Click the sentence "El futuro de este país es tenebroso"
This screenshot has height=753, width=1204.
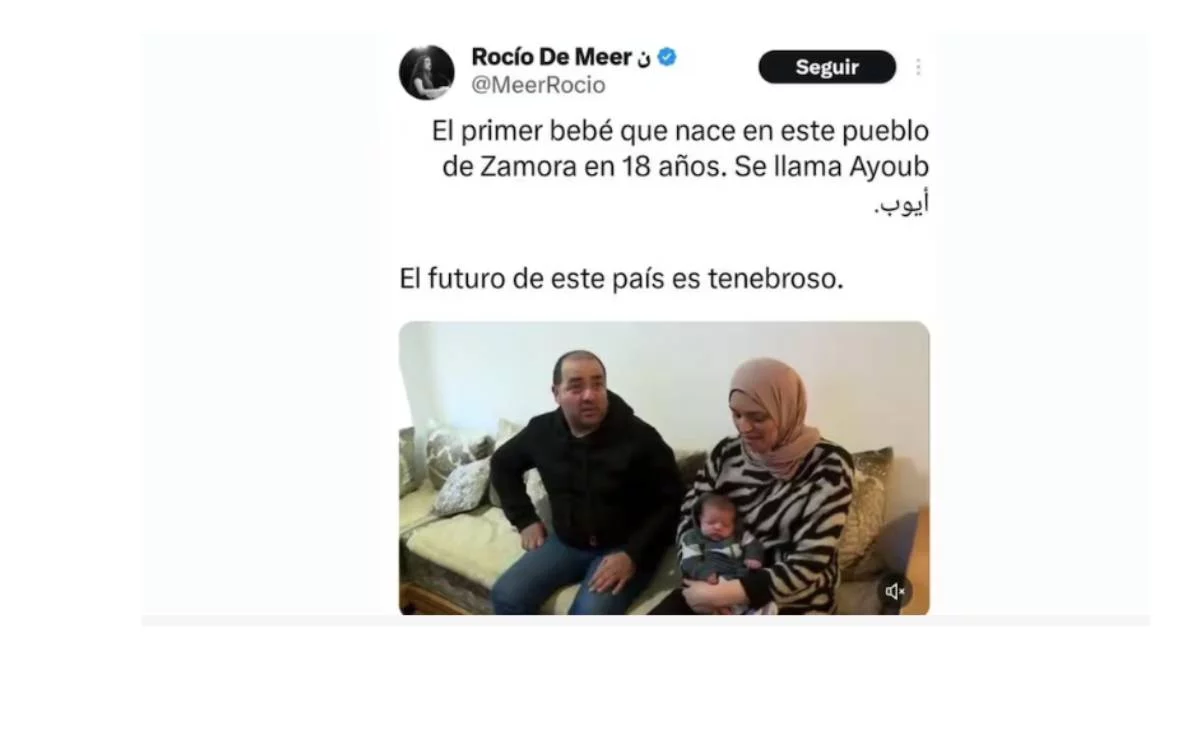pos(621,279)
